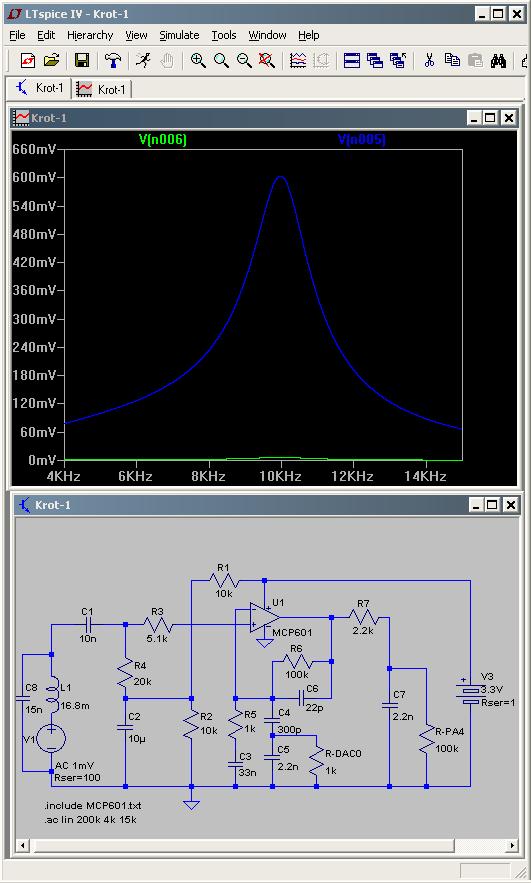The height and width of the screenshot is (883, 532).
Task: Click the V(n006) trace label
Action: coord(162,140)
